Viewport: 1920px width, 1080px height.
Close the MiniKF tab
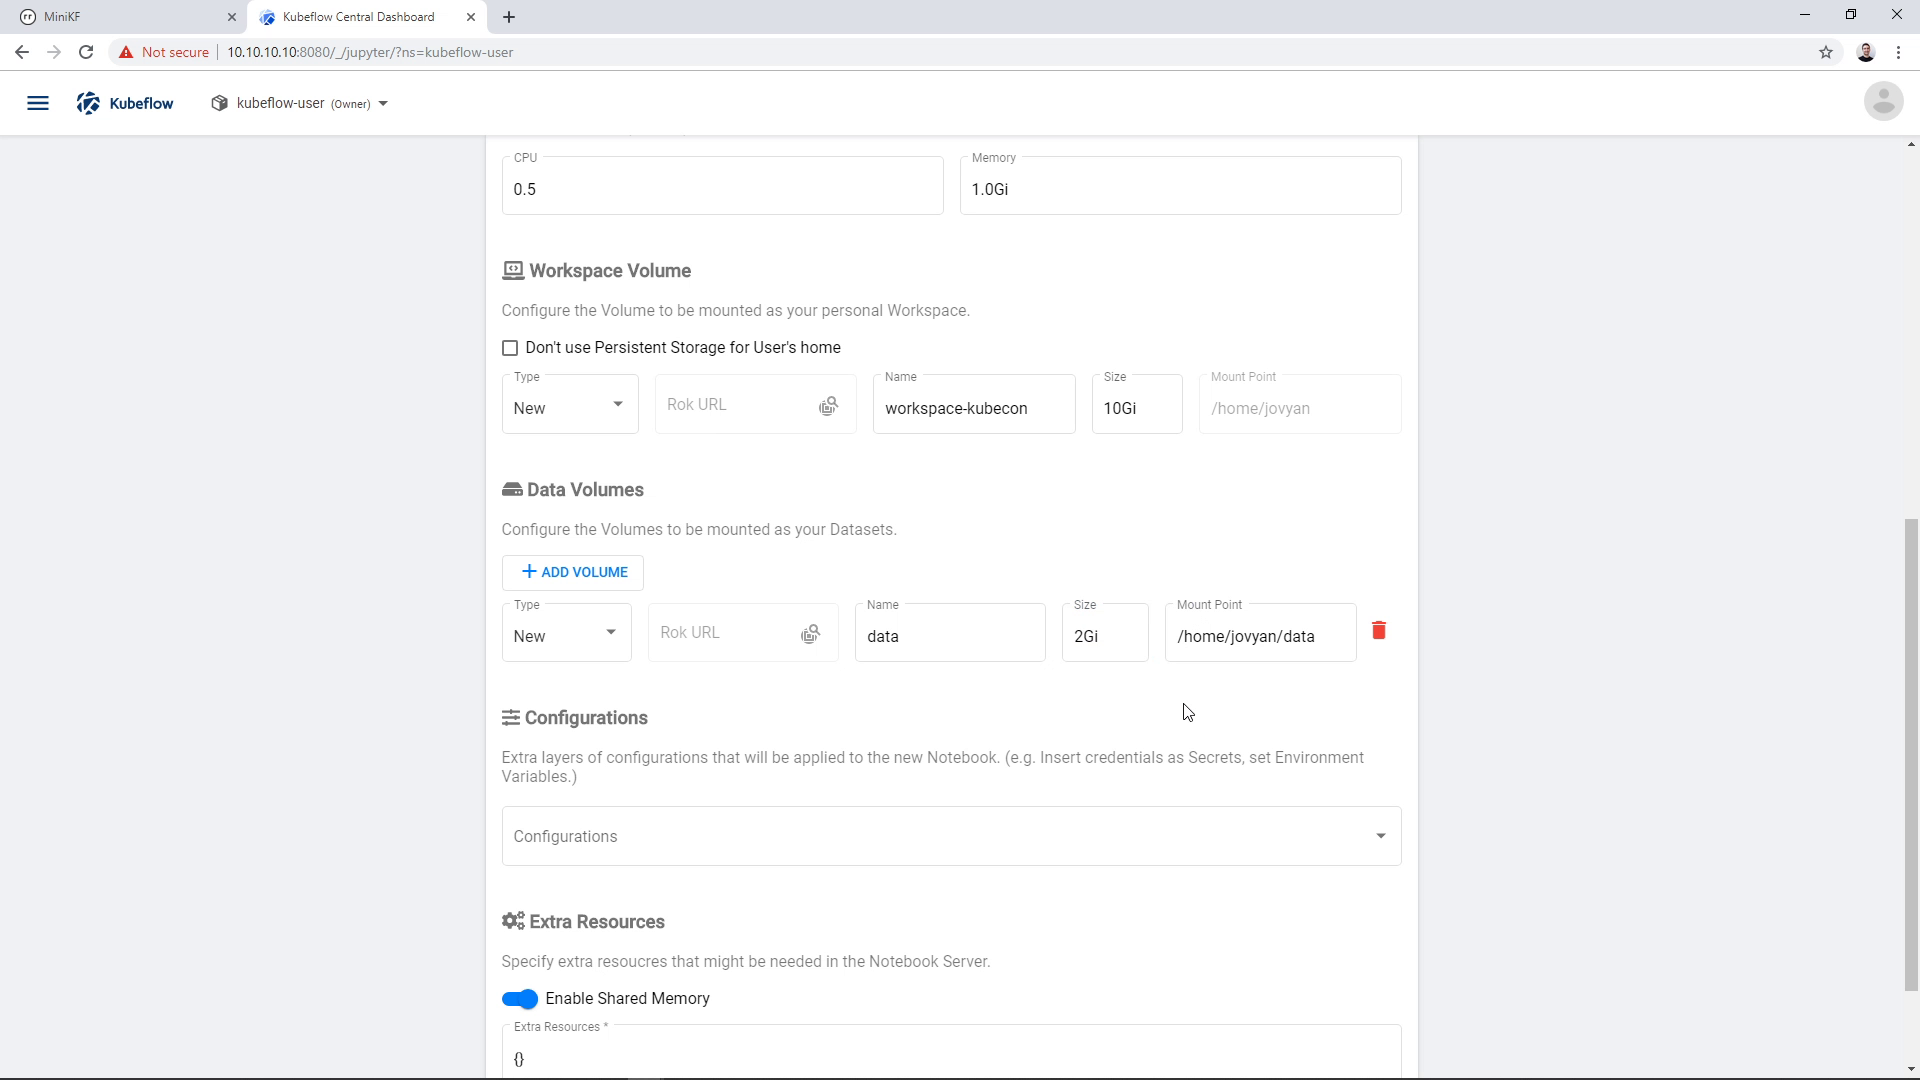(232, 17)
